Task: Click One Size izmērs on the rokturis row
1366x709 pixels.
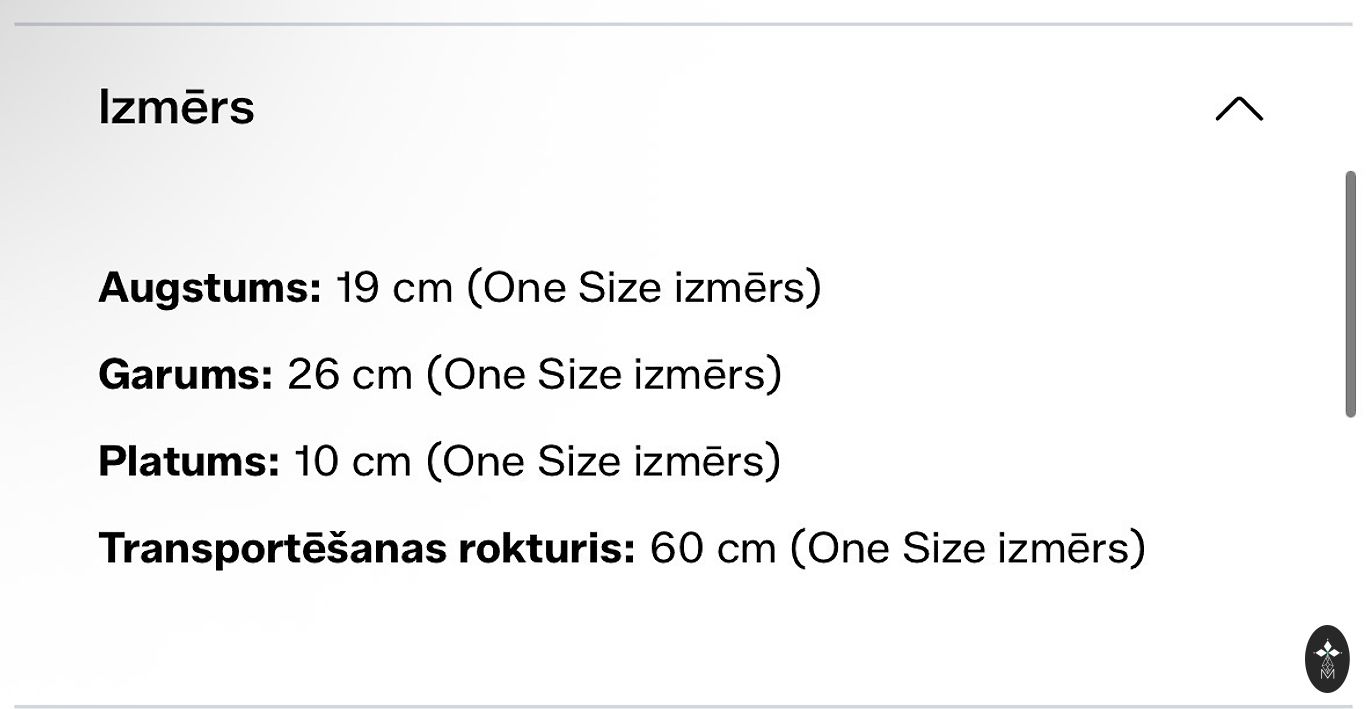Action: coord(968,548)
